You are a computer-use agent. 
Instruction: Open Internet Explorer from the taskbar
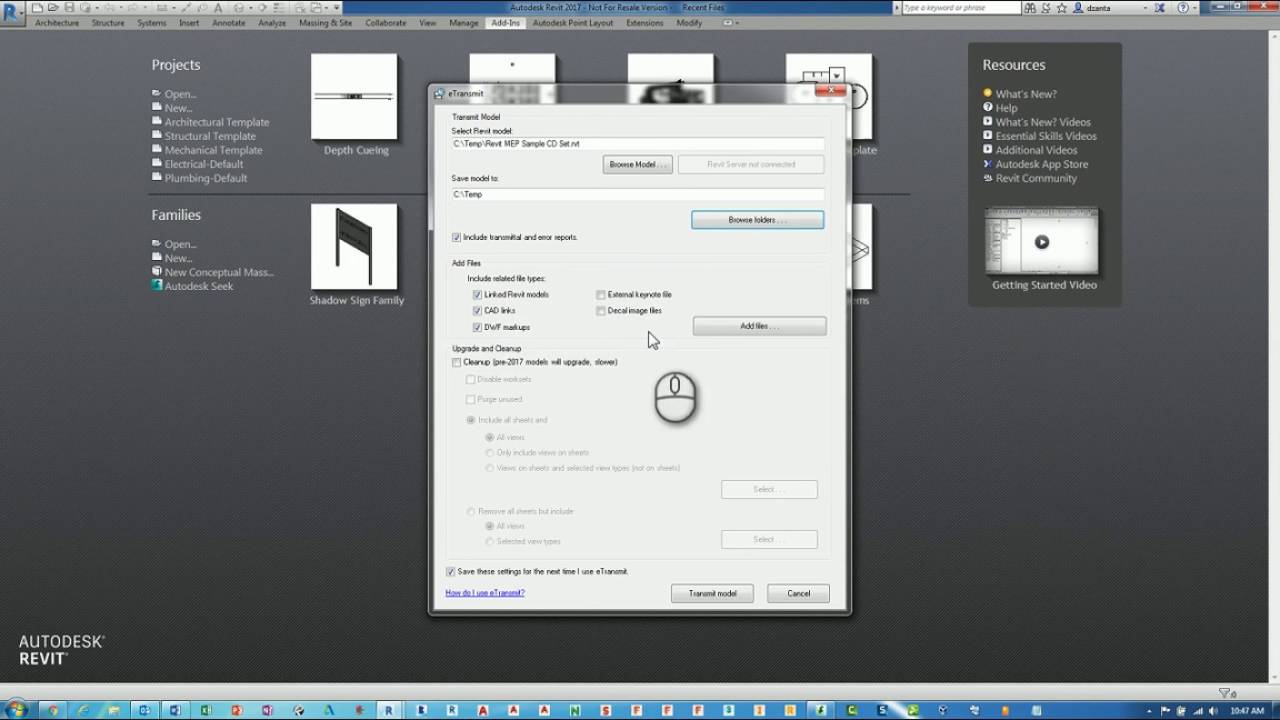click(x=83, y=709)
